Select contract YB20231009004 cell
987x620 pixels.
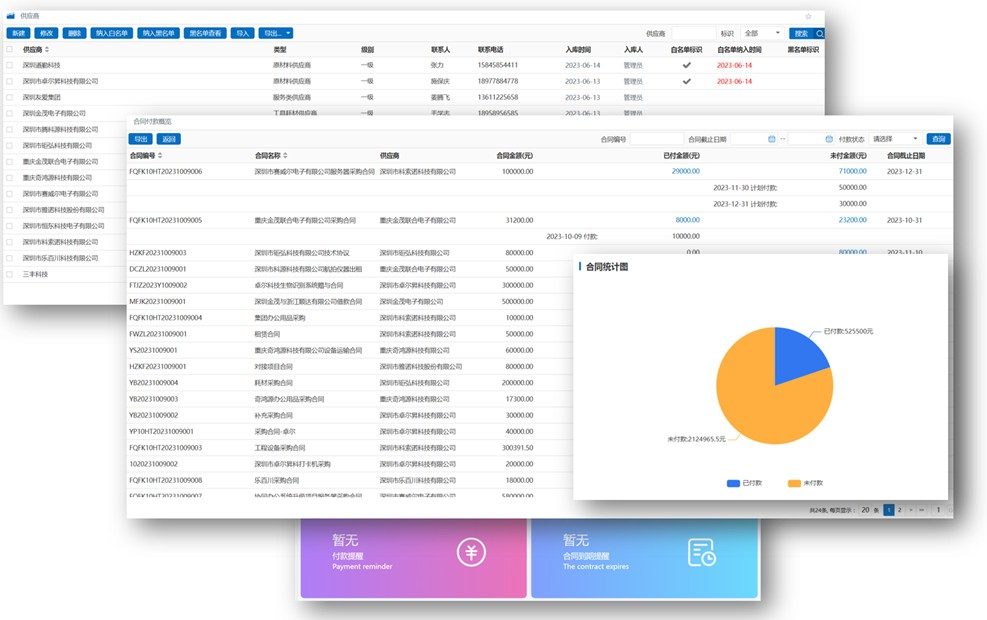pyautogui.click(x=154, y=383)
